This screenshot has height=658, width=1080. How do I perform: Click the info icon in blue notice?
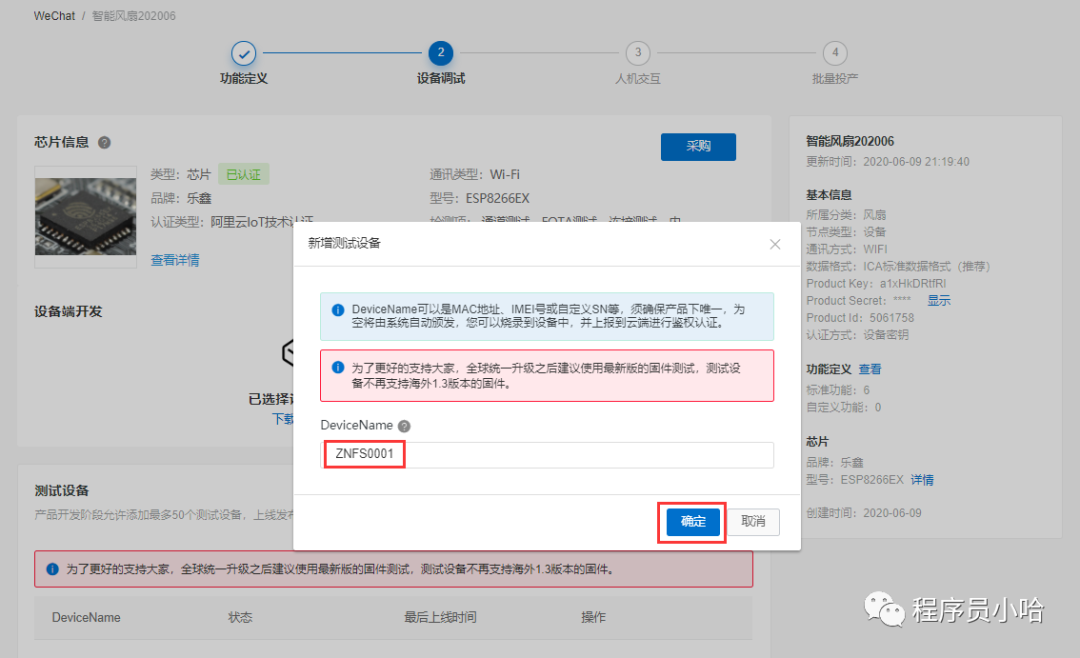338,310
